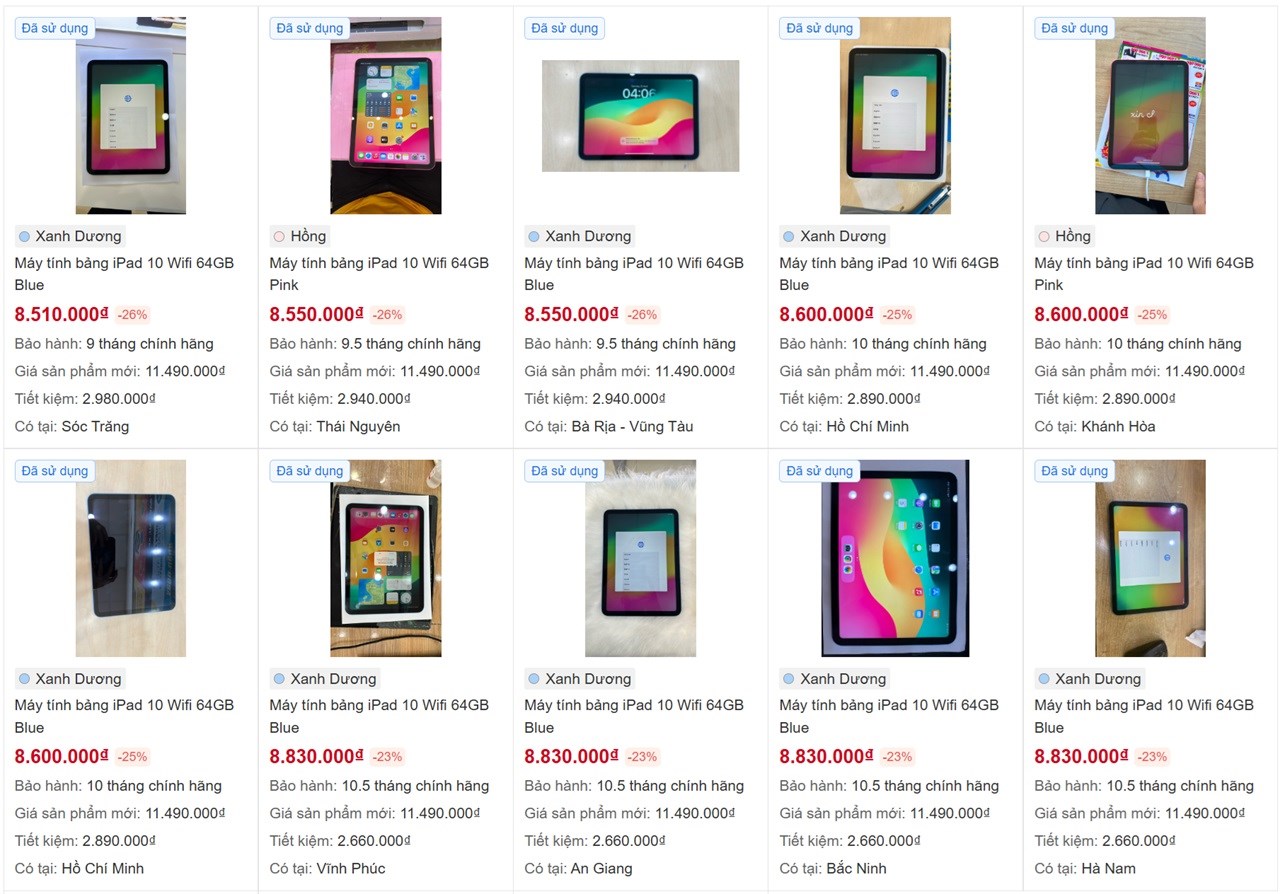Click the pink iPad photo from Thái Nguyên

click(x=385, y=115)
